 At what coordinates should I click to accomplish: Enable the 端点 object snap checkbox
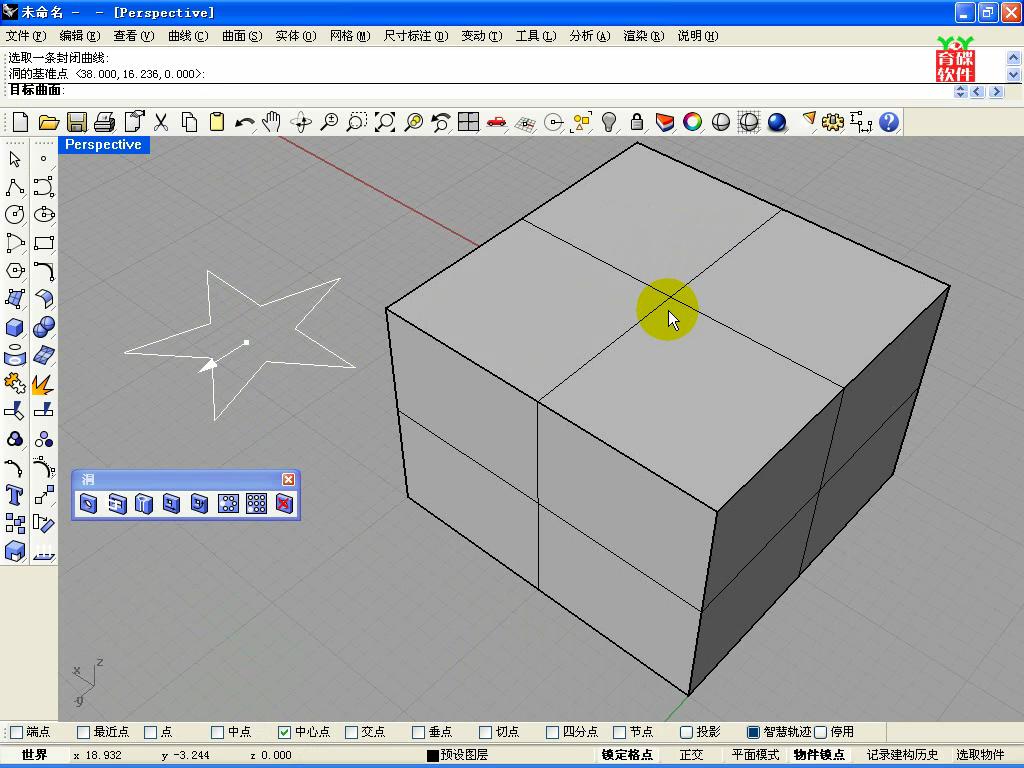coord(18,732)
